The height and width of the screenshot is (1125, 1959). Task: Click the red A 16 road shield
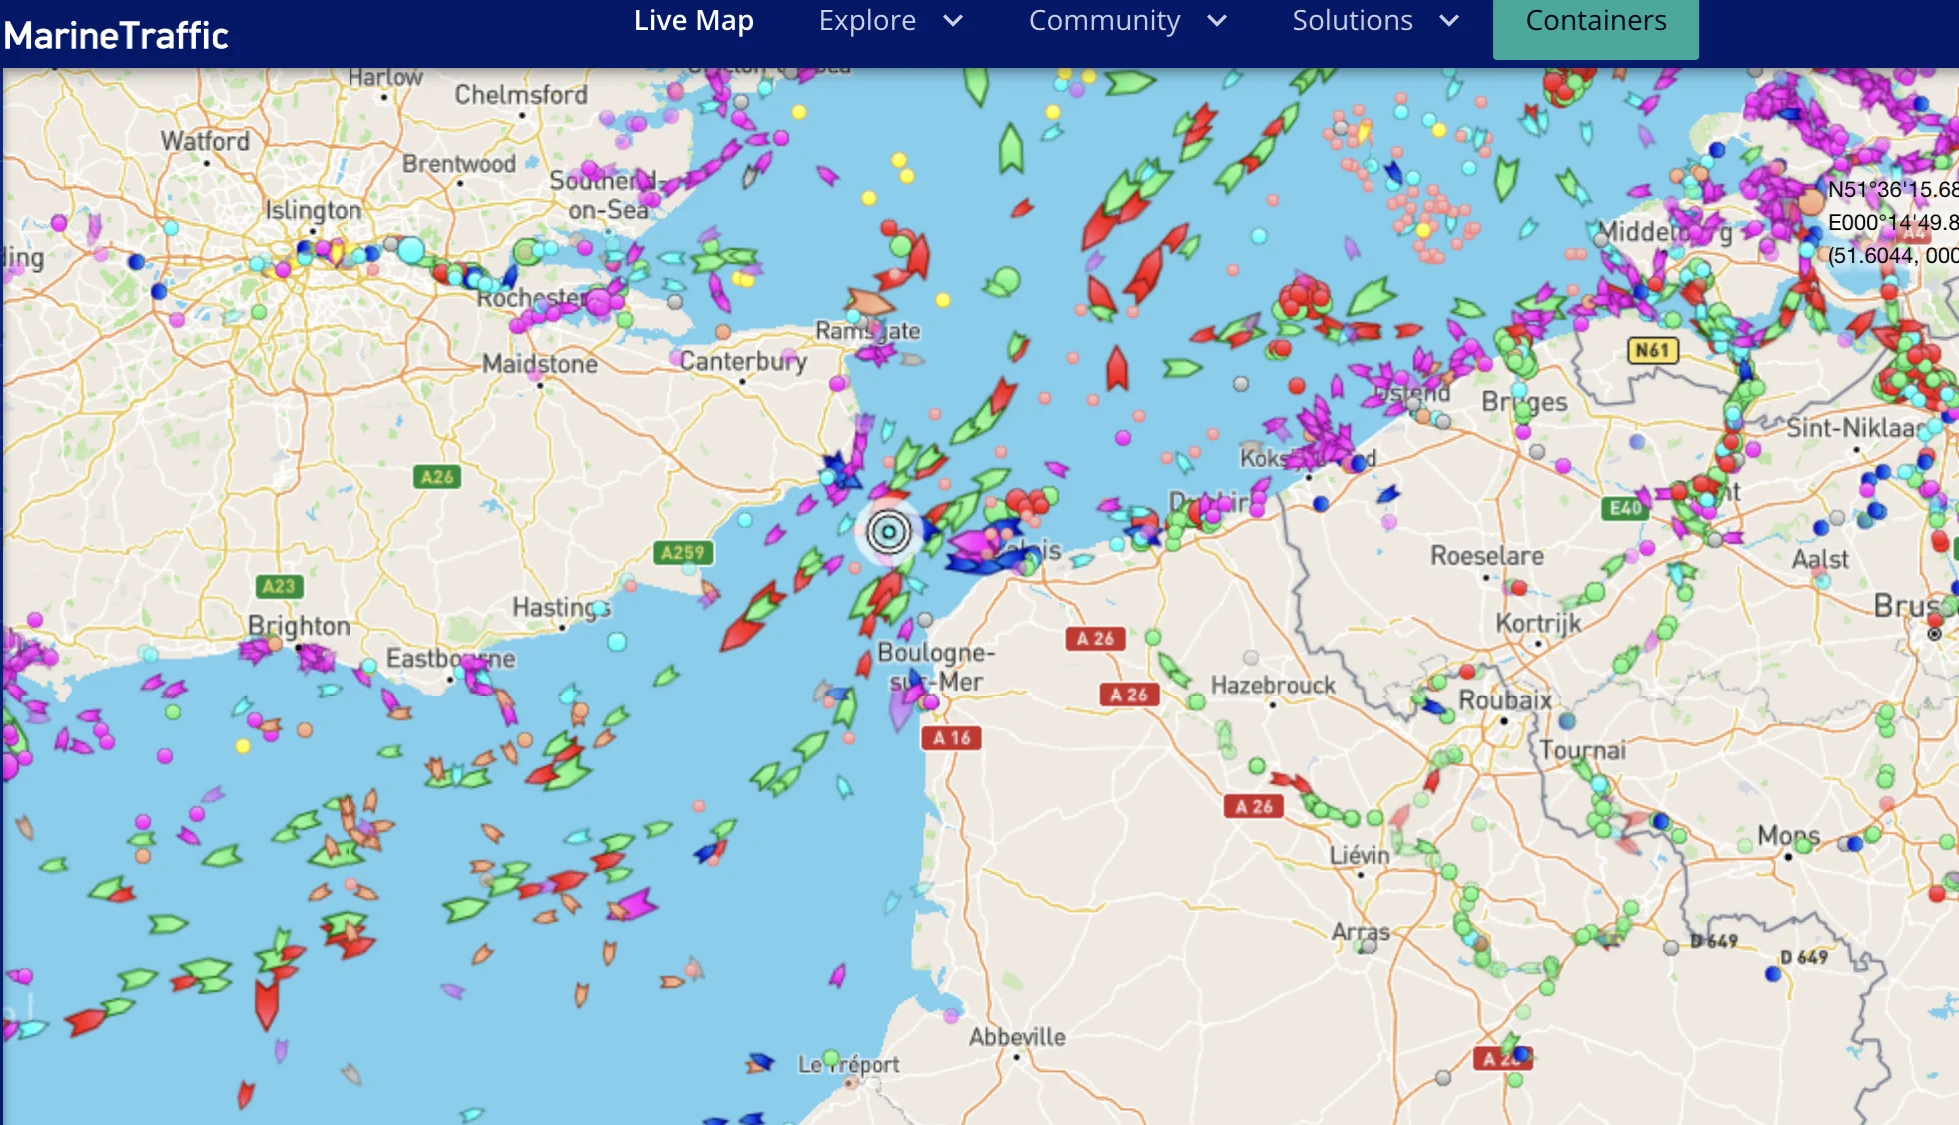pos(951,738)
